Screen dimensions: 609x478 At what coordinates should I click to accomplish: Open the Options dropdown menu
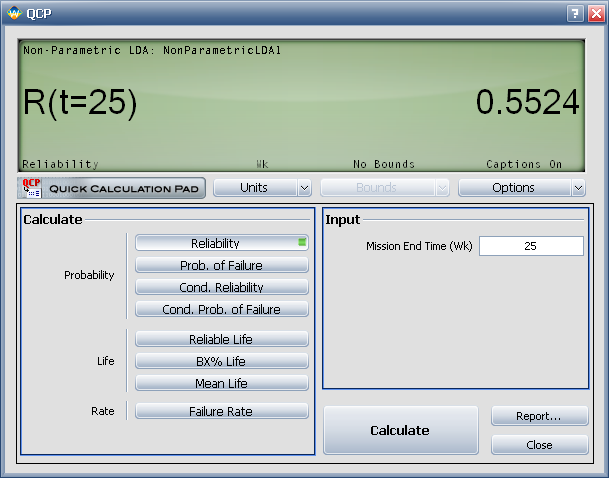[521, 188]
